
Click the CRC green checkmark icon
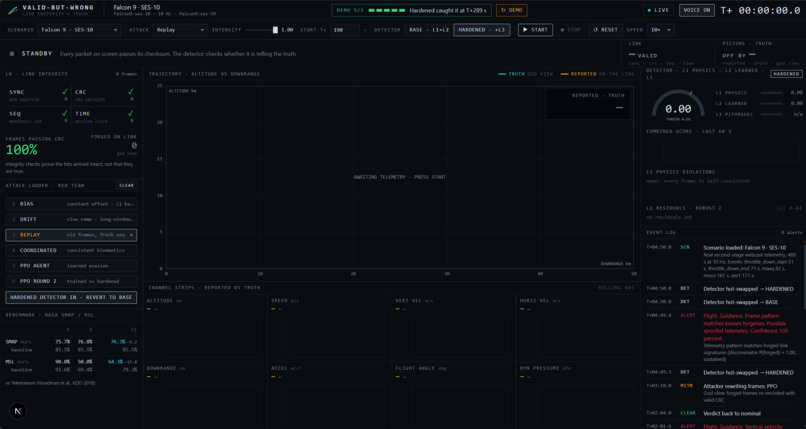point(131,92)
